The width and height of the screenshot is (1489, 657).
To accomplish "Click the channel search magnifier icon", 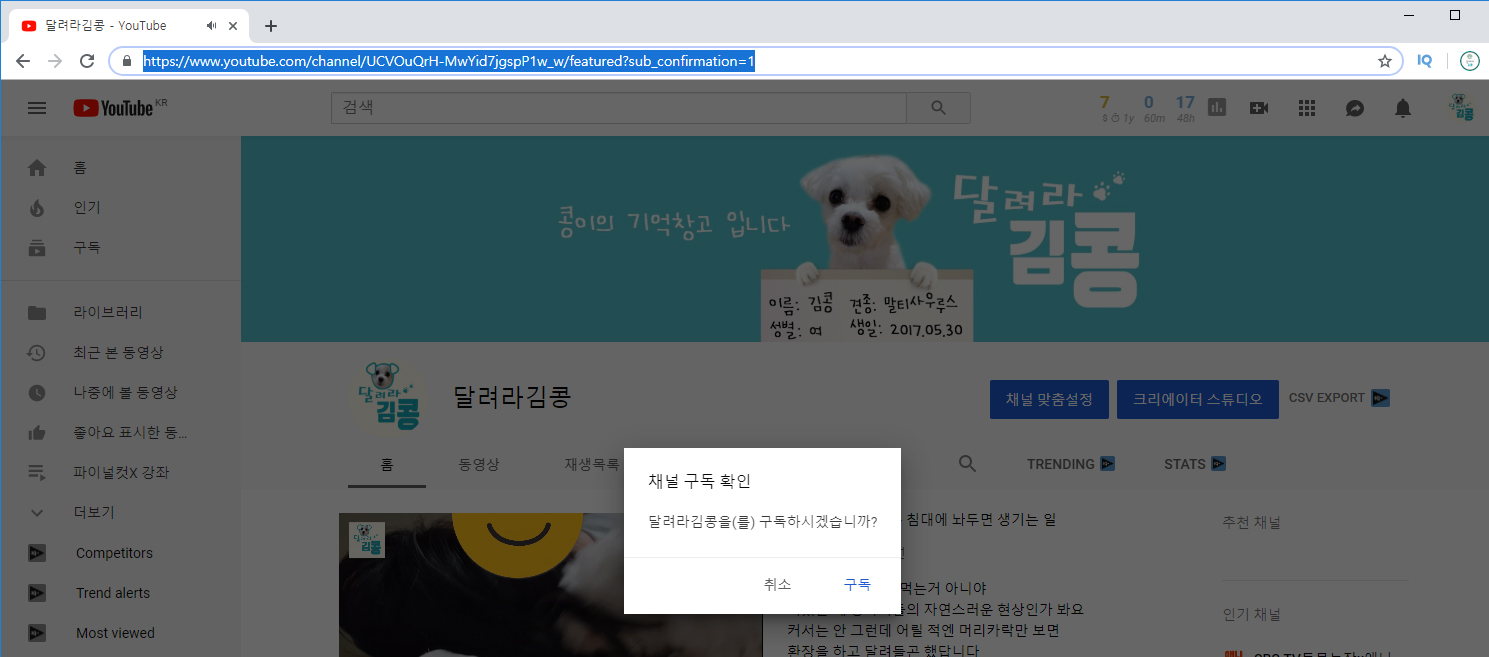I will [967, 464].
